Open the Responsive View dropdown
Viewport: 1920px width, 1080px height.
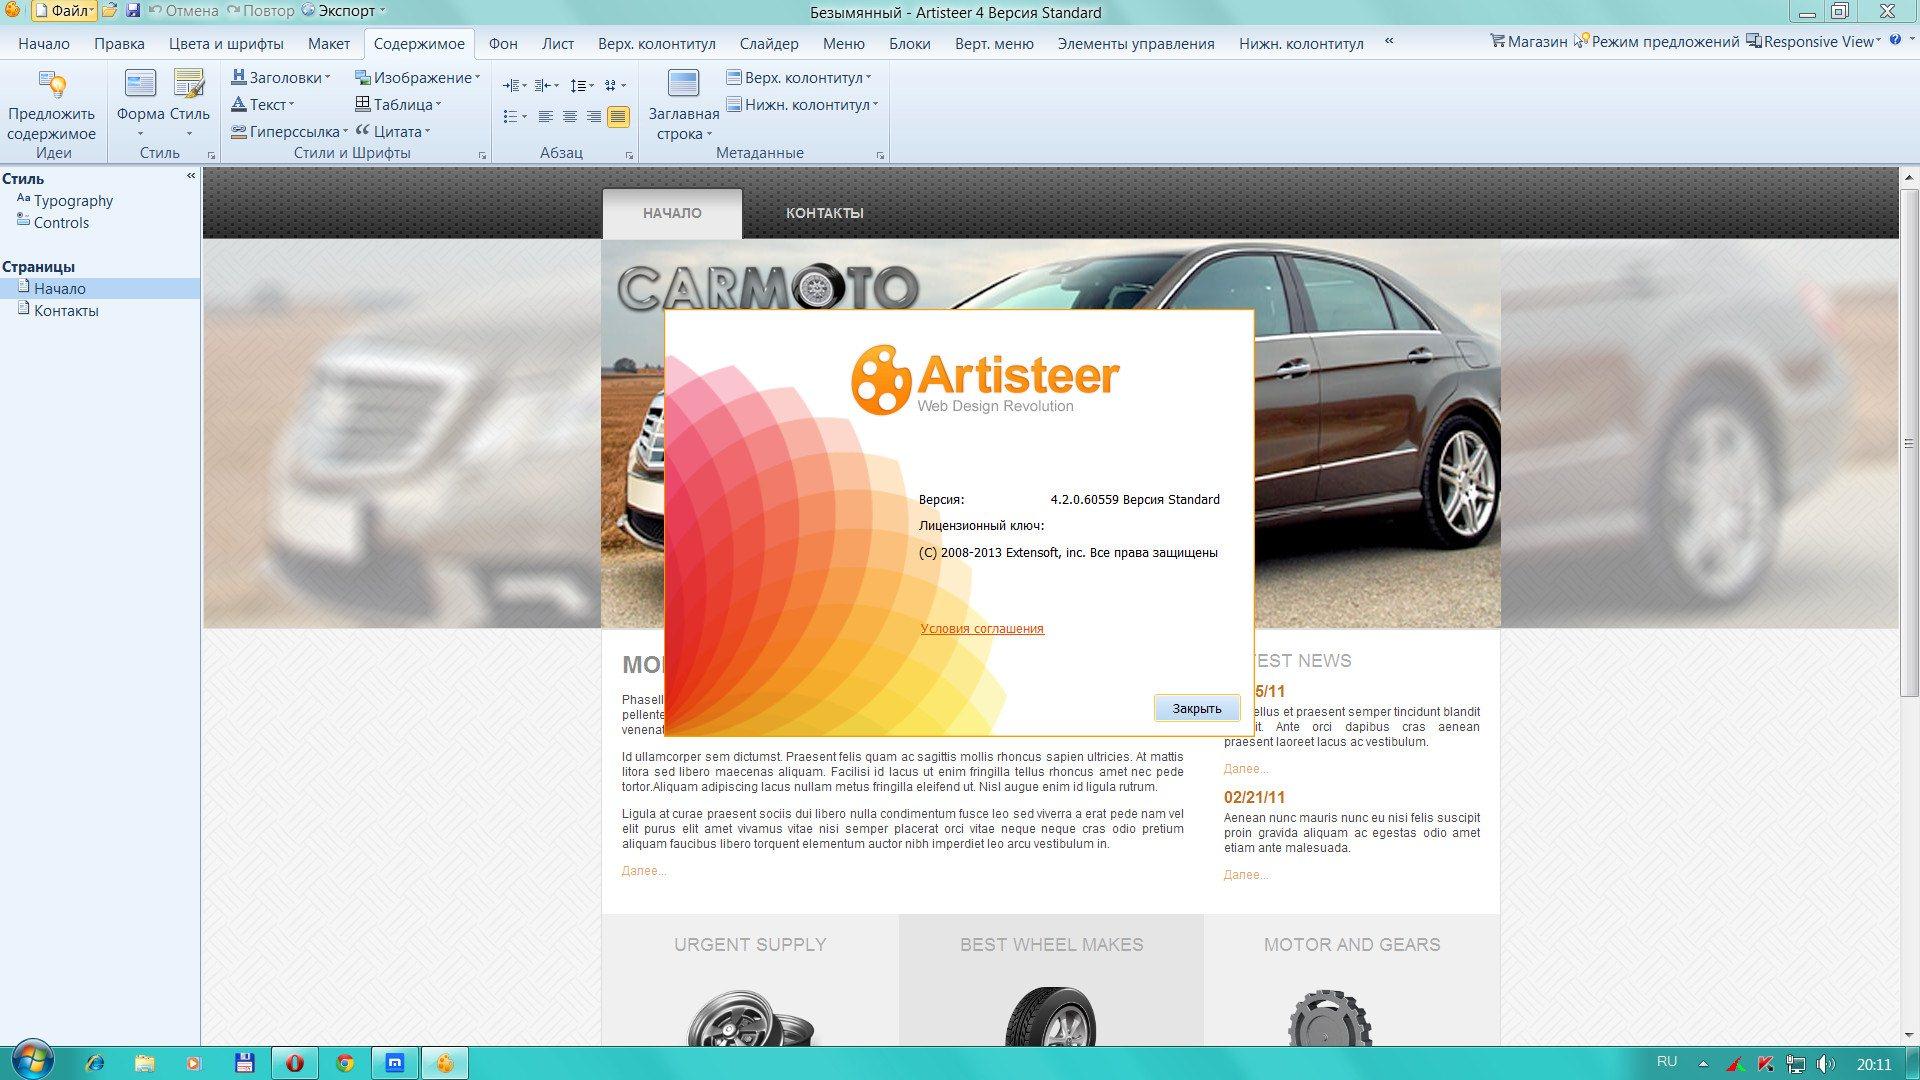click(x=1813, y=42)
